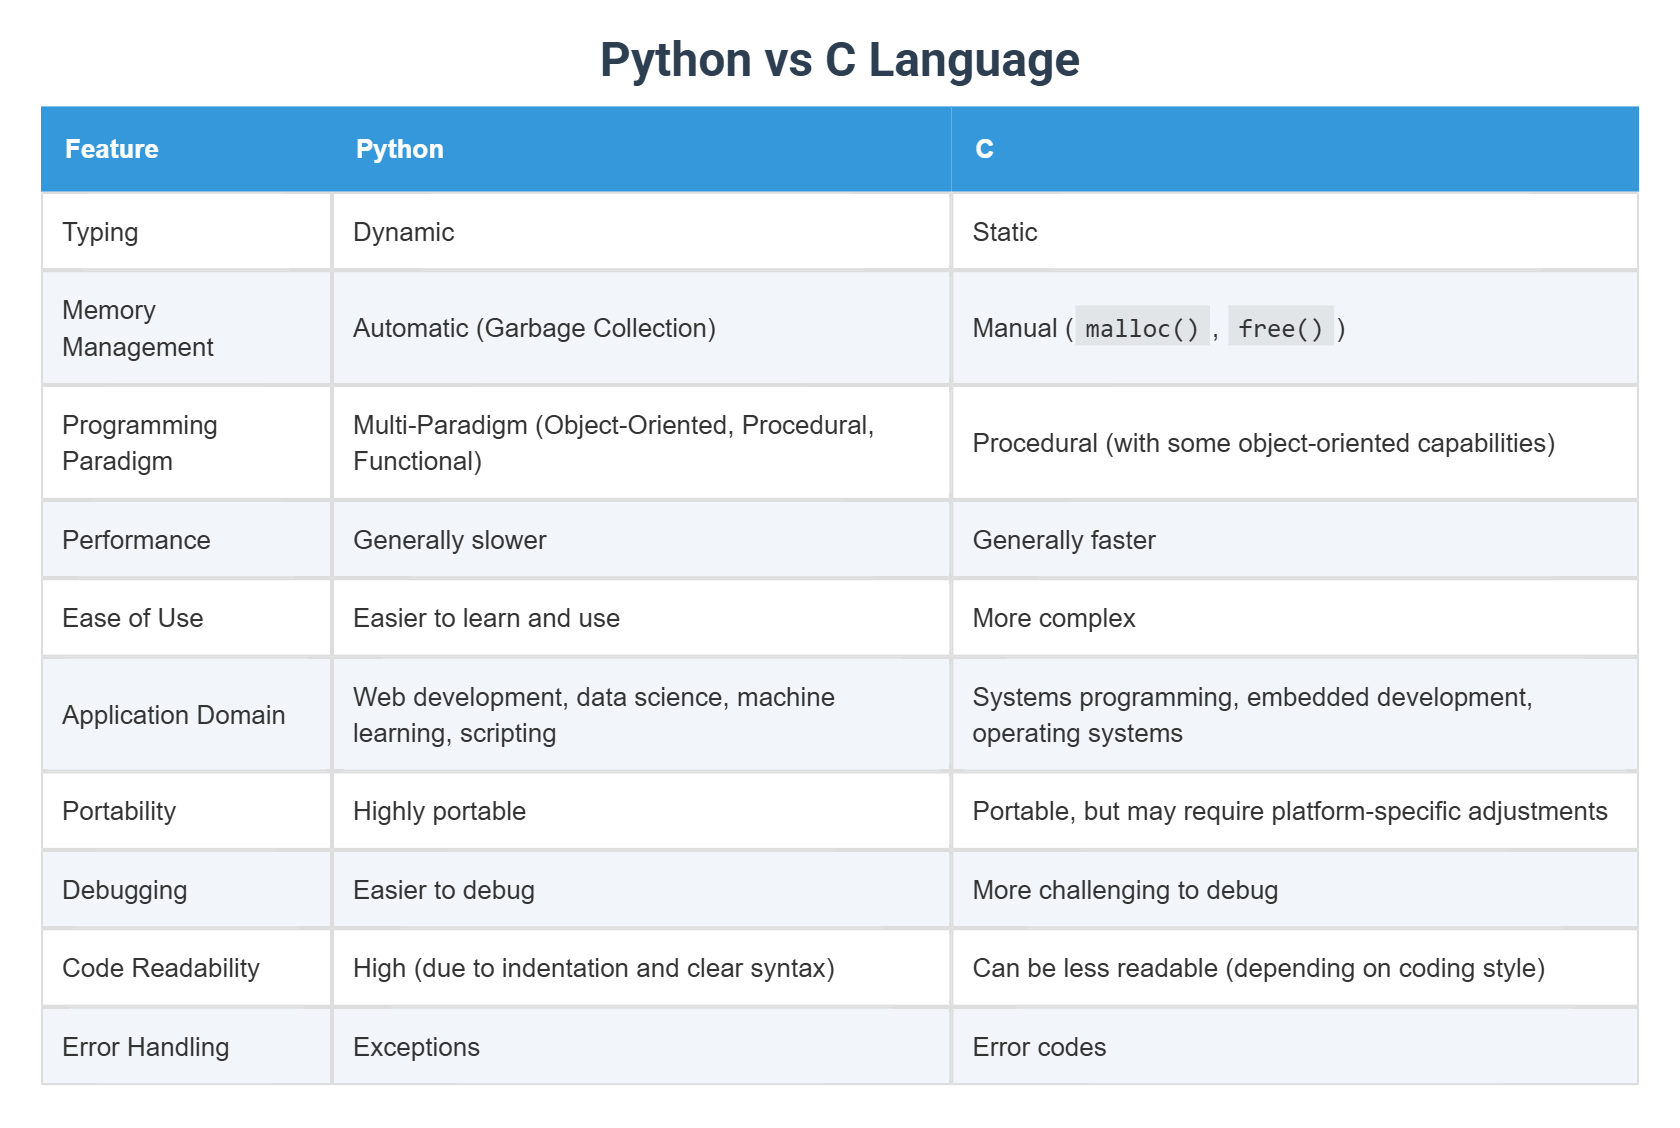The height and width of the screenshot is (1128, 1680).
Task: Click the 'Error codes' cell
Action: [x=1295, y=1047]
